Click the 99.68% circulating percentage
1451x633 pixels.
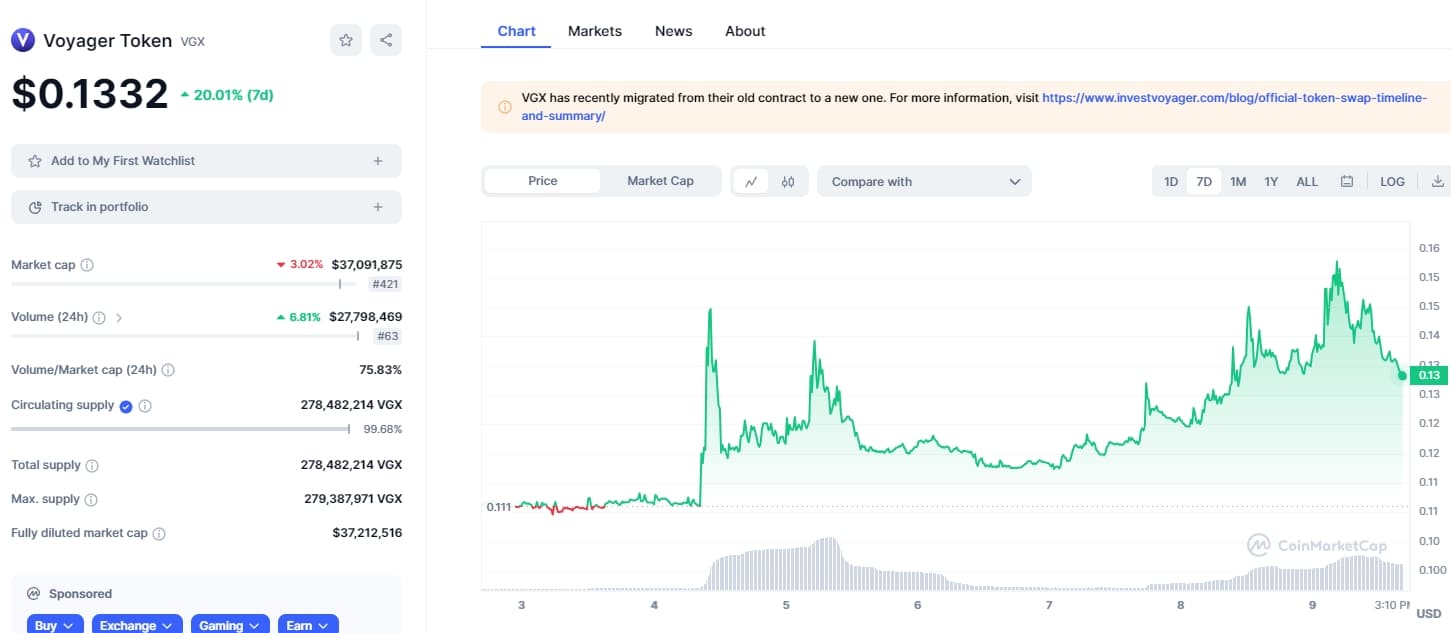[x=383, y=430]
